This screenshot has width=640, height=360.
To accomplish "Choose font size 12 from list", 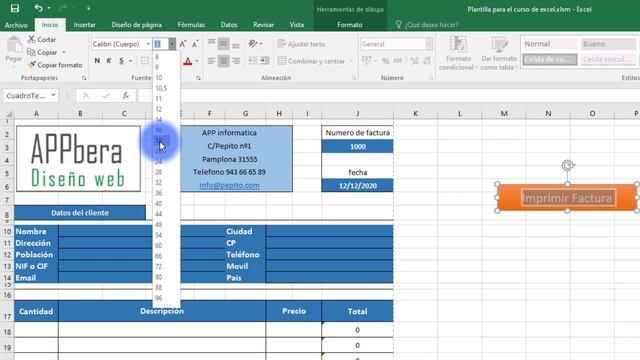I will click(159, 109).
